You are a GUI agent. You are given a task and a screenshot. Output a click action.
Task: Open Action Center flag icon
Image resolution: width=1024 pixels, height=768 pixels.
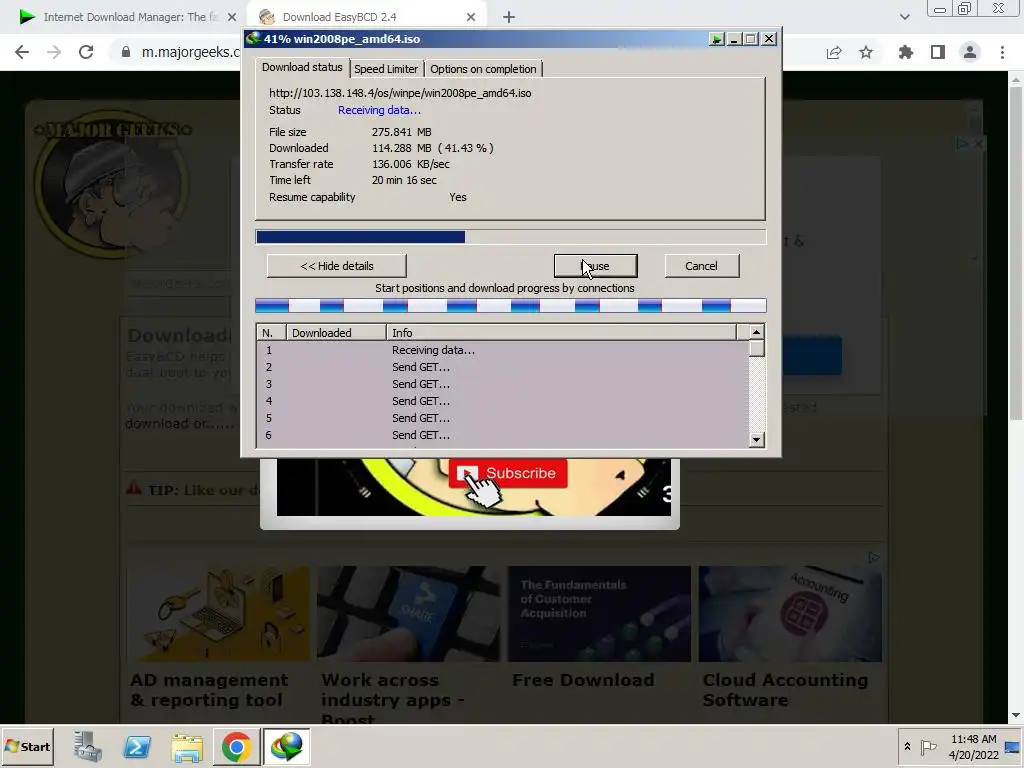[x=928, y=746]
